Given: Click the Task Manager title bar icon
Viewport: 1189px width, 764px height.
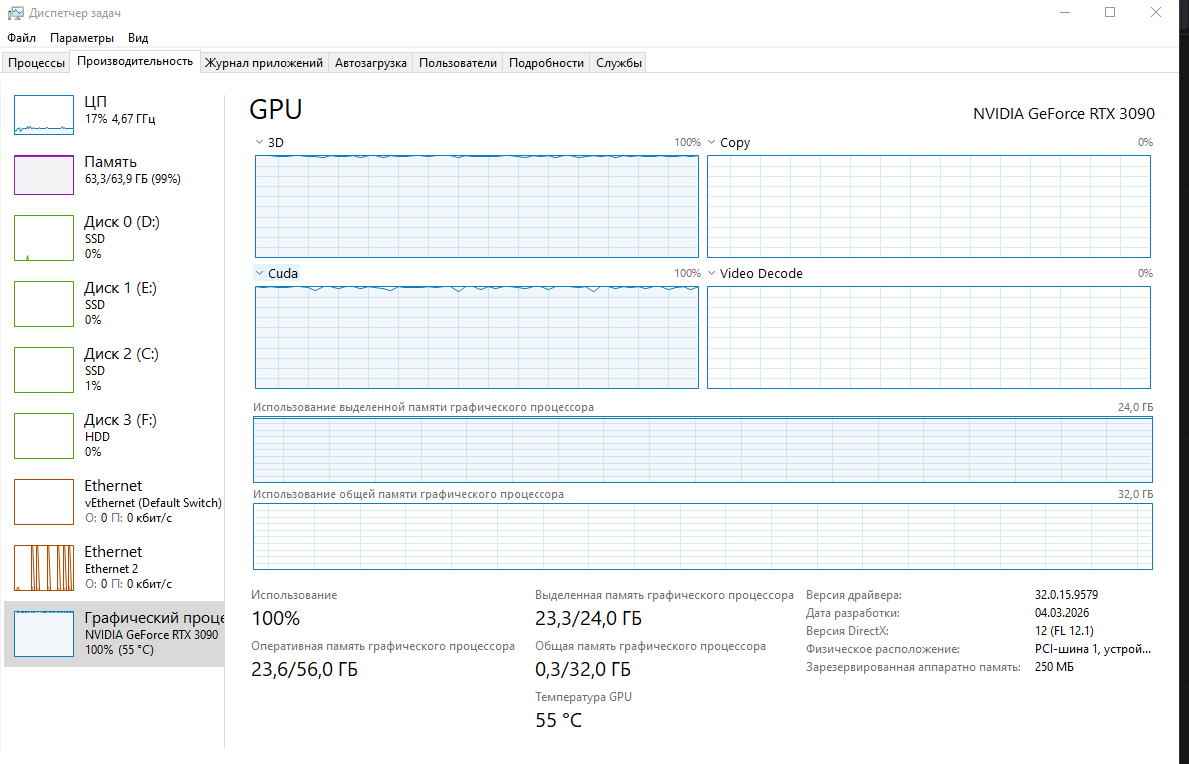Looking at the screenshot, I should (x=15, y=13).
